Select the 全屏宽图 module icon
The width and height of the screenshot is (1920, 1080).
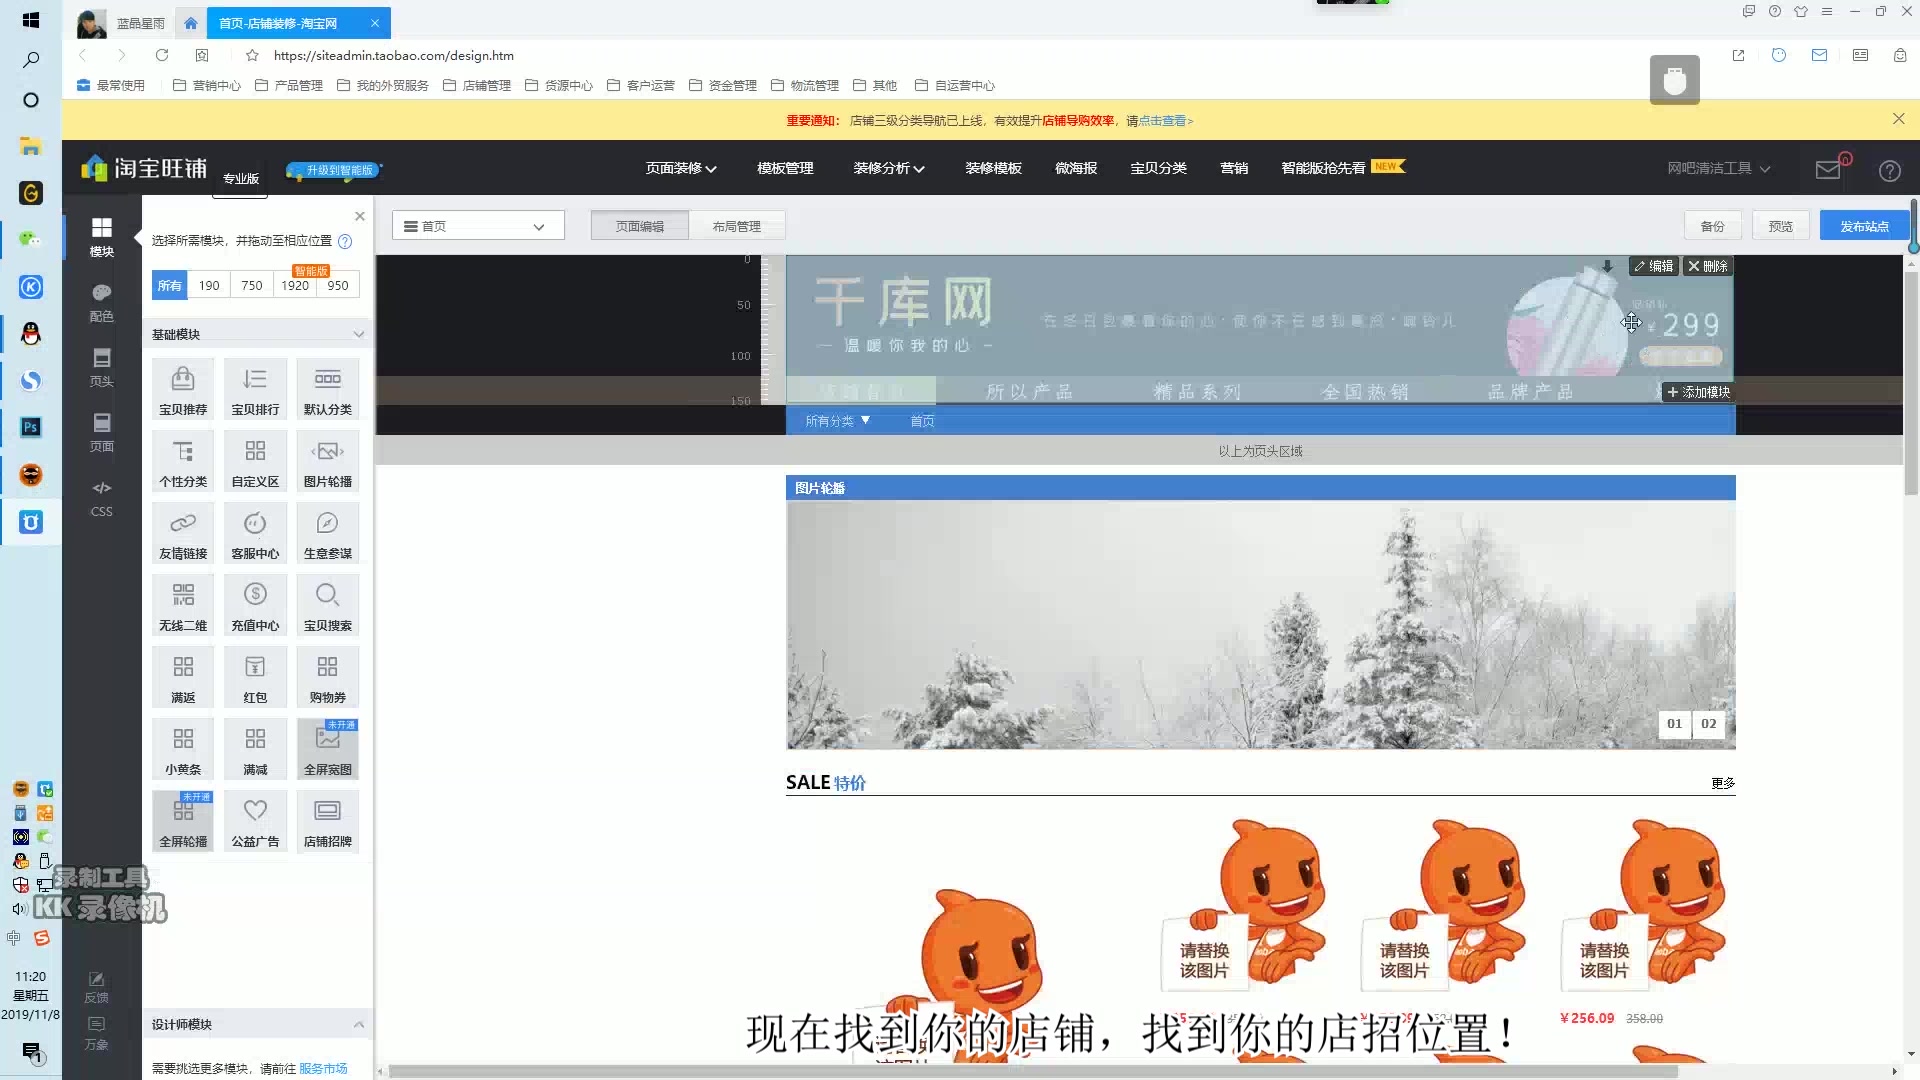pyautogui.click(x=327, y=748)
